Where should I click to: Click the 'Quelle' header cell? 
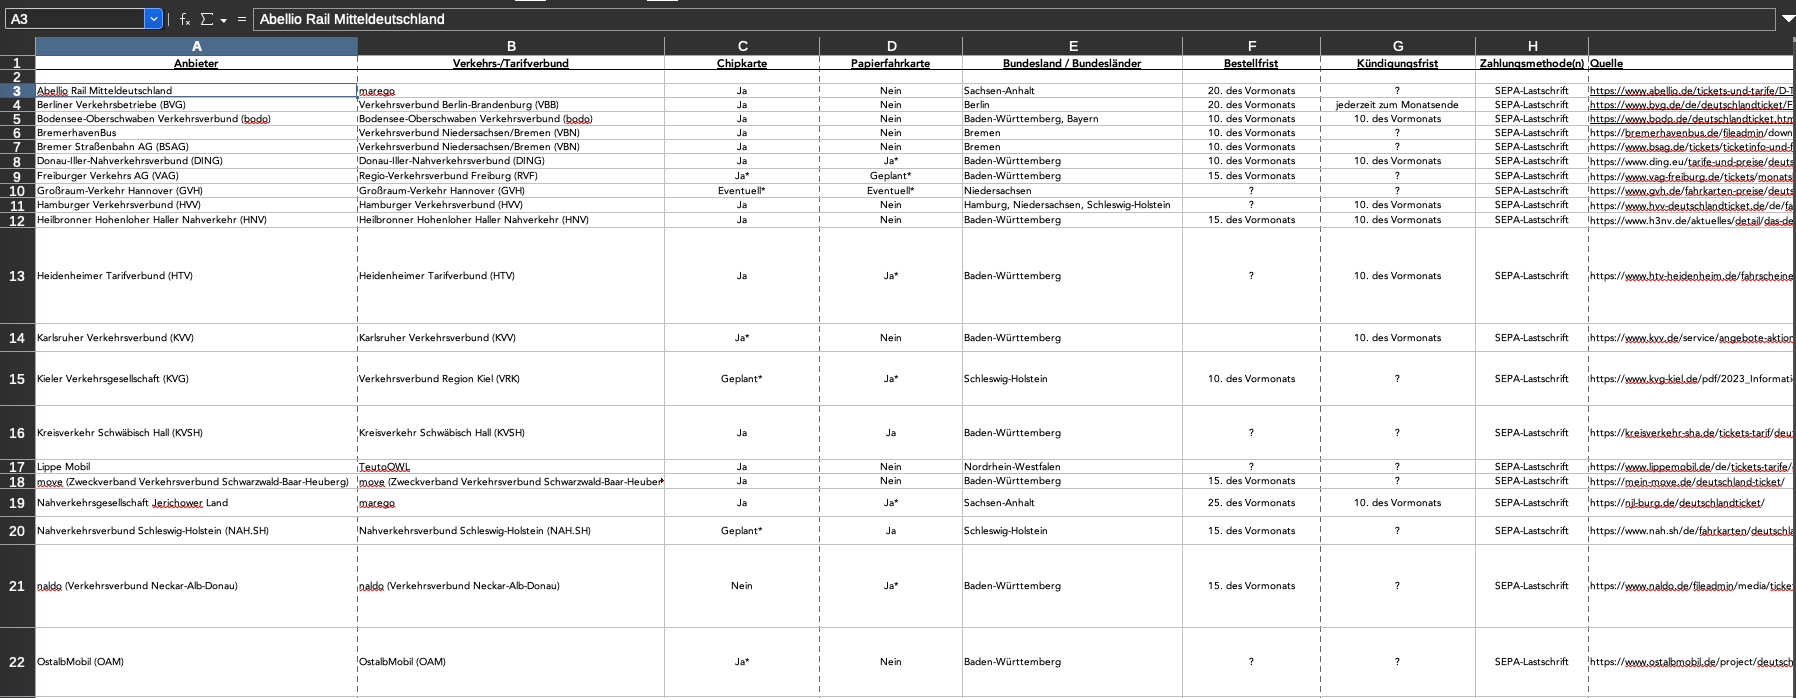point(1692,63)
